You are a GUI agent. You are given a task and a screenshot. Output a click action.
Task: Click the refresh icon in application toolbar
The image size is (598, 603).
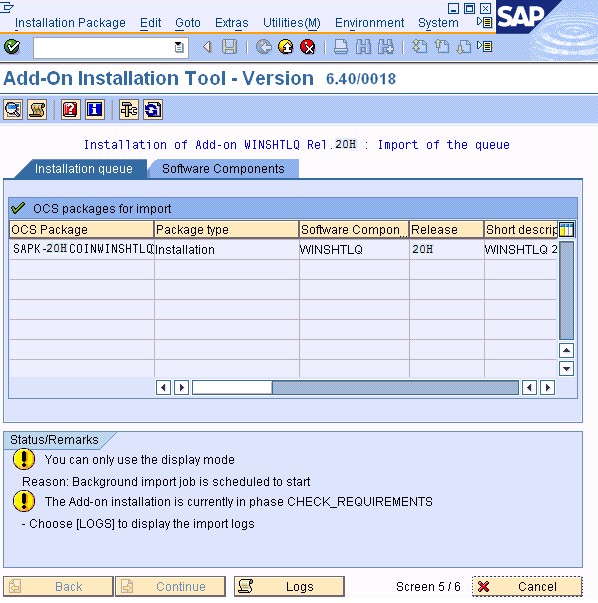[153, 110]
